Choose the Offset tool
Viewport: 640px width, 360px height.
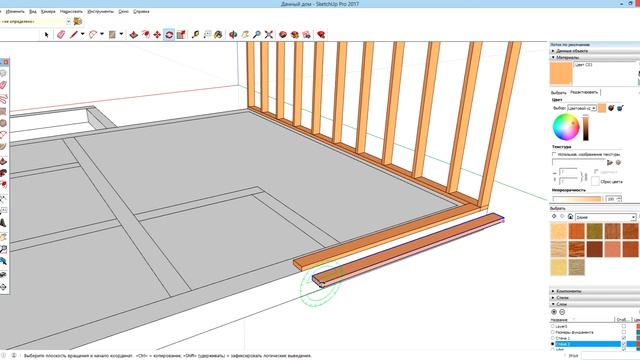[145, 35]
